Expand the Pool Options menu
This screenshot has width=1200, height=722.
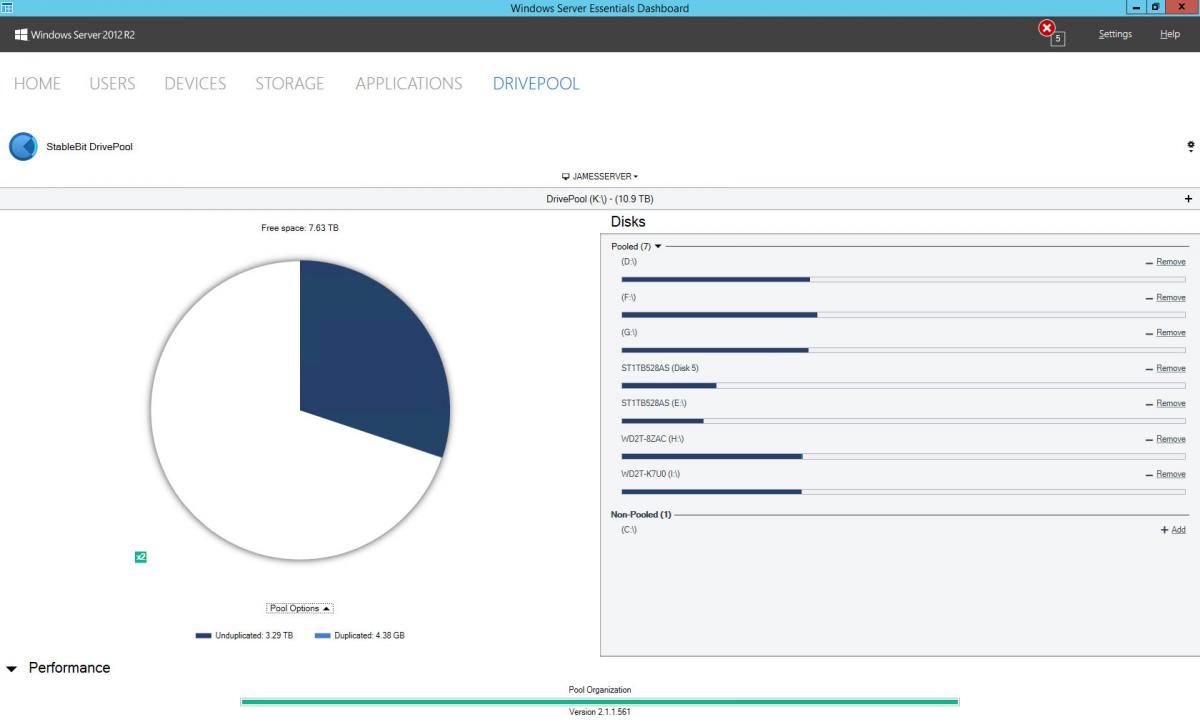[300, 608]
